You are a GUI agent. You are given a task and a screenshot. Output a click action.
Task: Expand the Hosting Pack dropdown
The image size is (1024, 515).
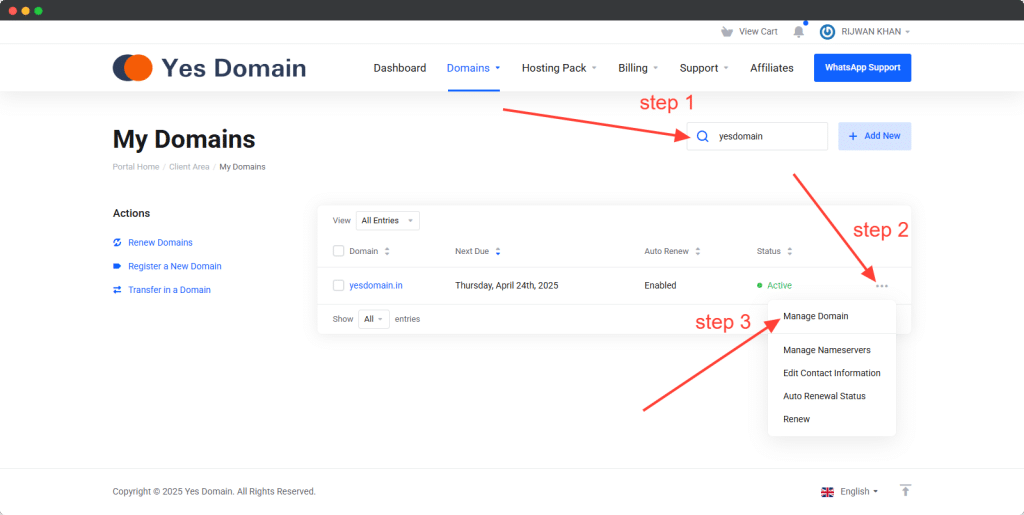(559, 68)
